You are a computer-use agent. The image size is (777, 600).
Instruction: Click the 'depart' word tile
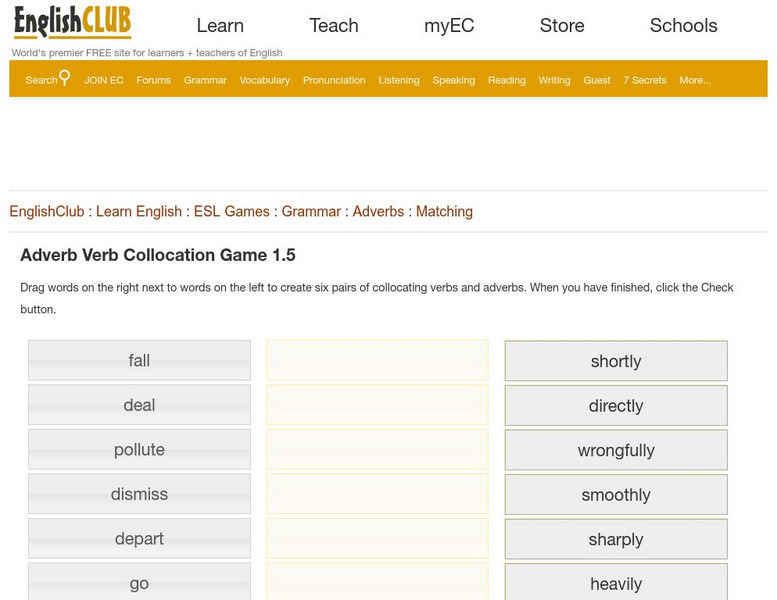point(139,539)
